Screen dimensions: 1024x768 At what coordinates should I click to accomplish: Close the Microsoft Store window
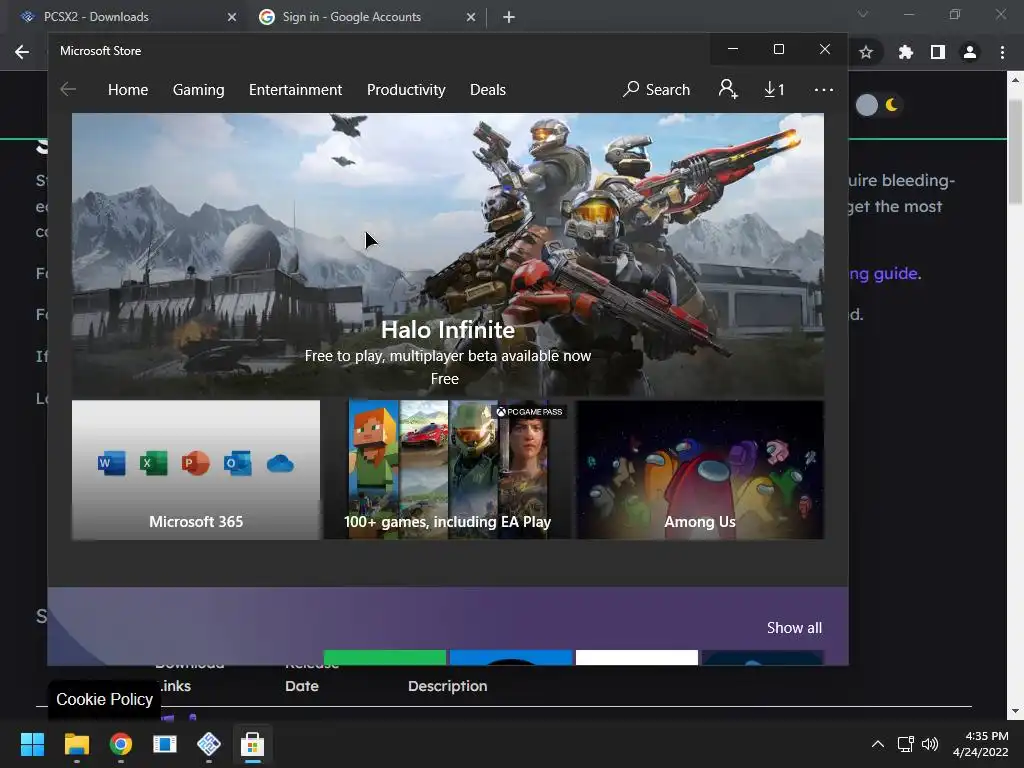coord(825,49)
